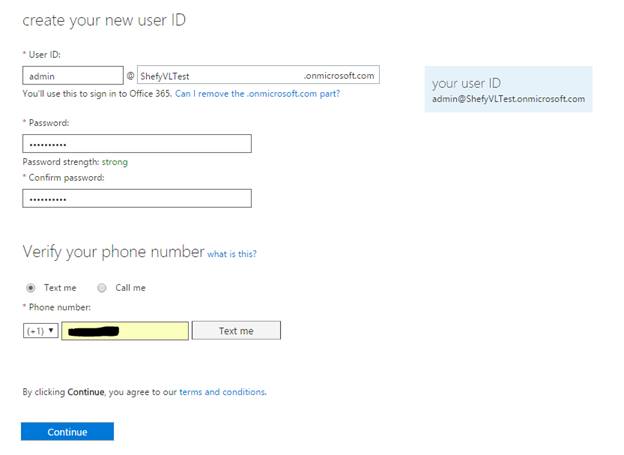This screenshot has height=455, width=624.
Task: Select the Call me radio button
Action: tap(103, 288)
